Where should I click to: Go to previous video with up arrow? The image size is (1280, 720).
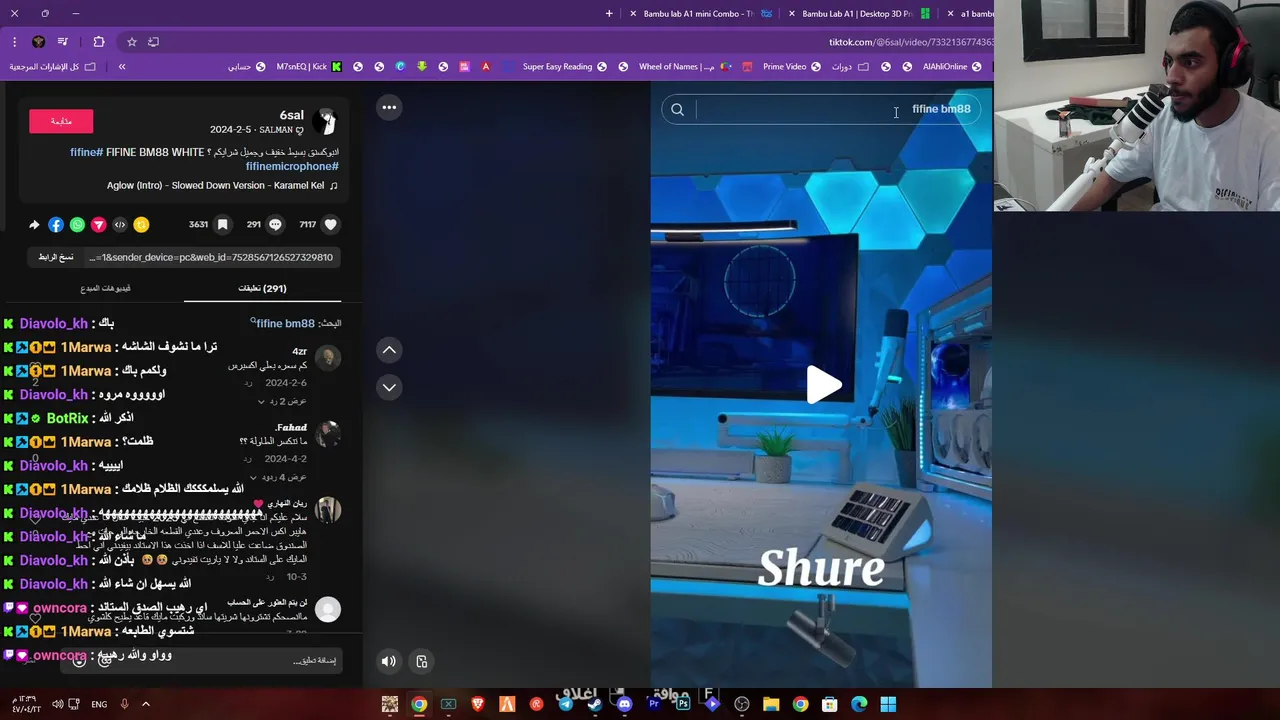tap(389, 350)
